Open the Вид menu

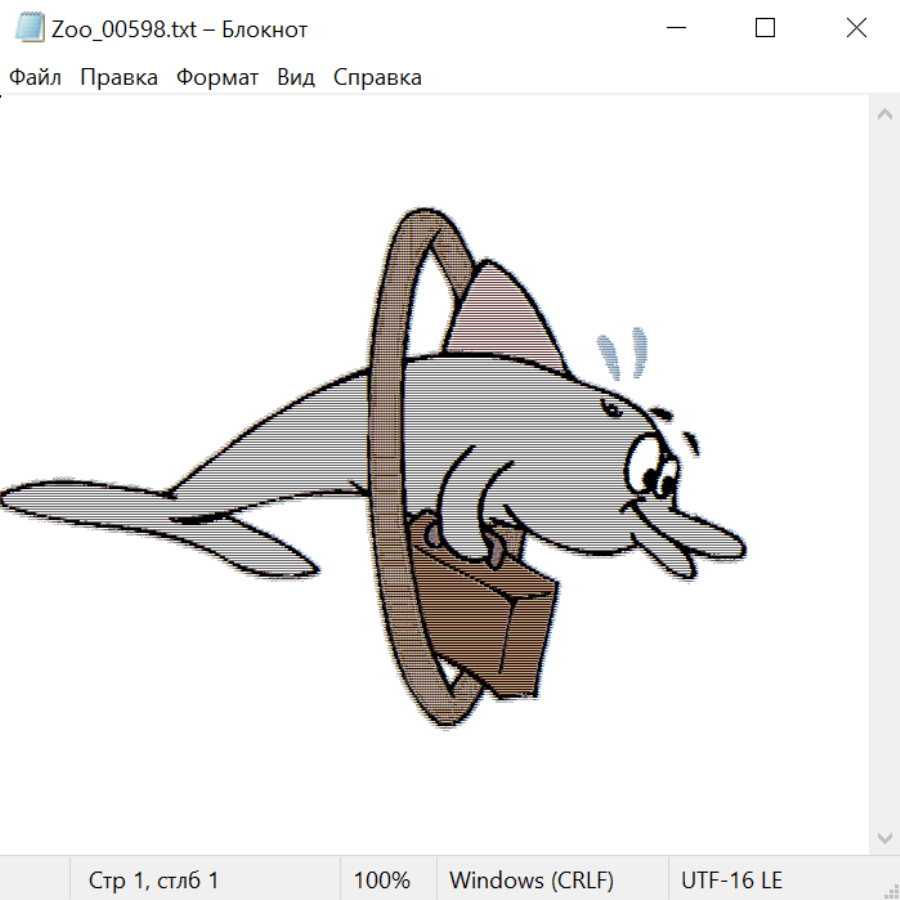point(295,78)
